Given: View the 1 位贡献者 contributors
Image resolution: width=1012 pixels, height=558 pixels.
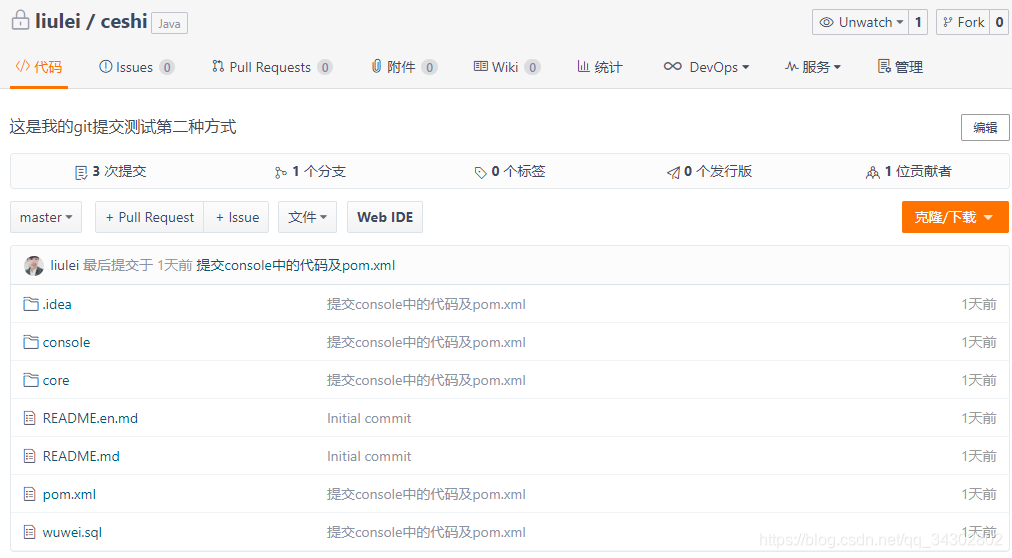Looking at the screenshot, I should pyautogui.click(x=909, y=172).
